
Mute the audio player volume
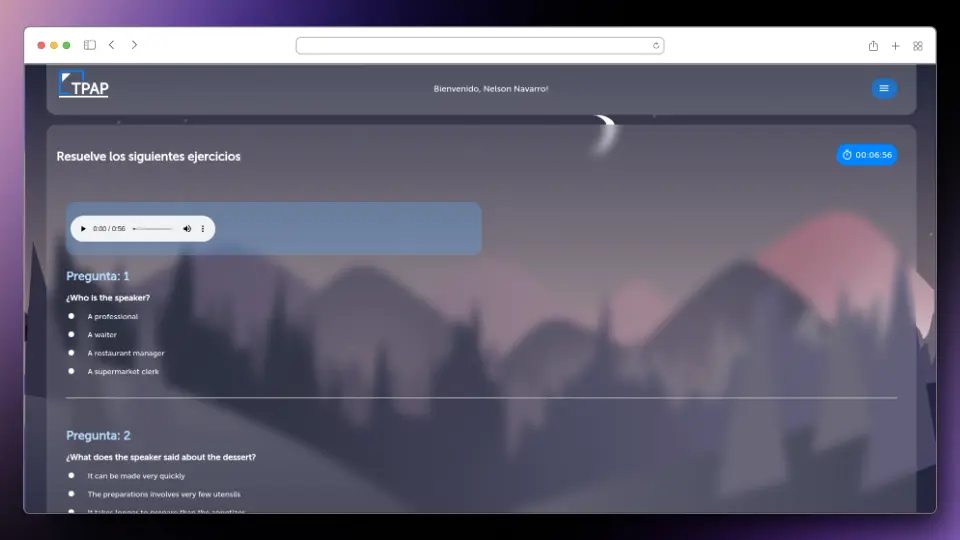[187, 229]
